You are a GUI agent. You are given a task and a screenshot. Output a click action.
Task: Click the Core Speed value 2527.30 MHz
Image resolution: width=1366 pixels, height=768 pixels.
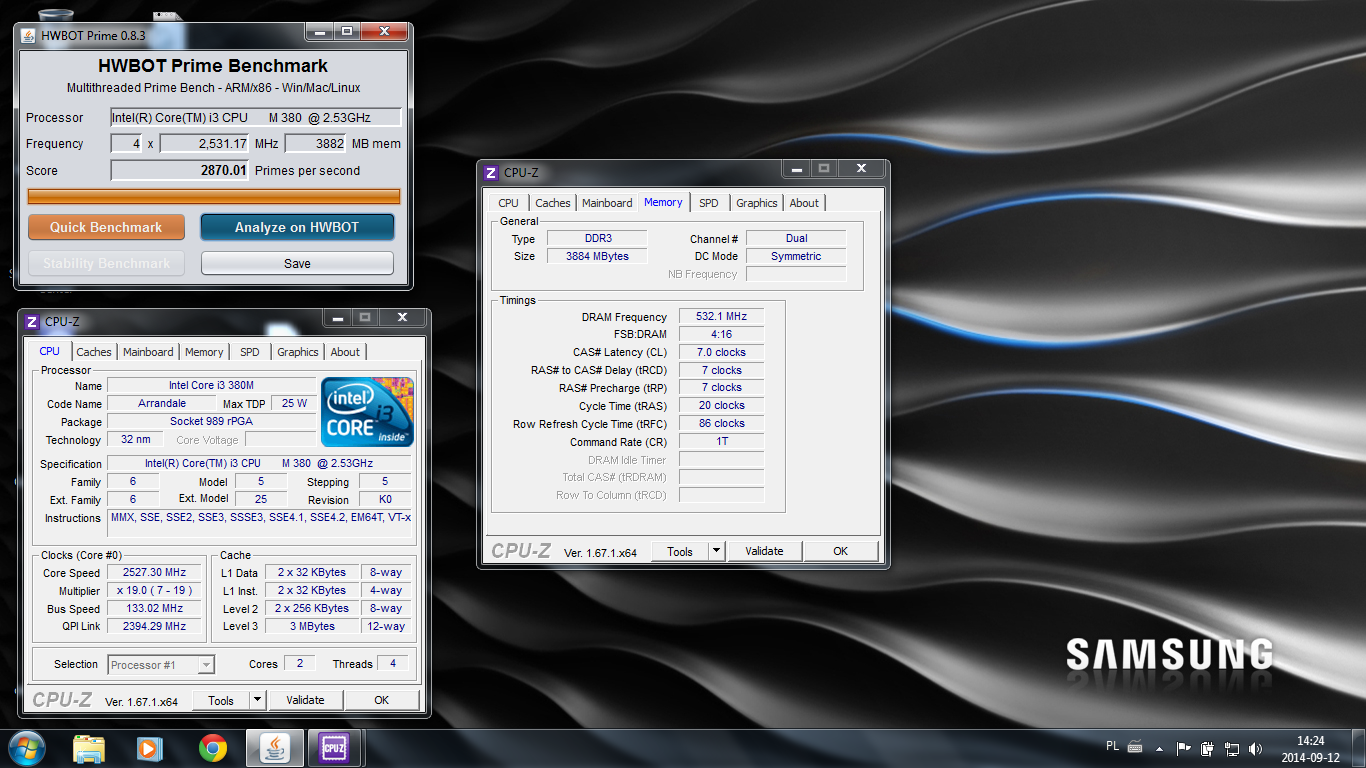point(155,573)
